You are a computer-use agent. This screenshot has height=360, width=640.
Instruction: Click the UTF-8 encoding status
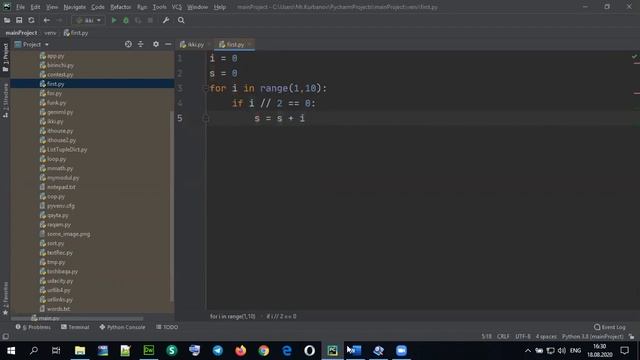tap(522, 337)
